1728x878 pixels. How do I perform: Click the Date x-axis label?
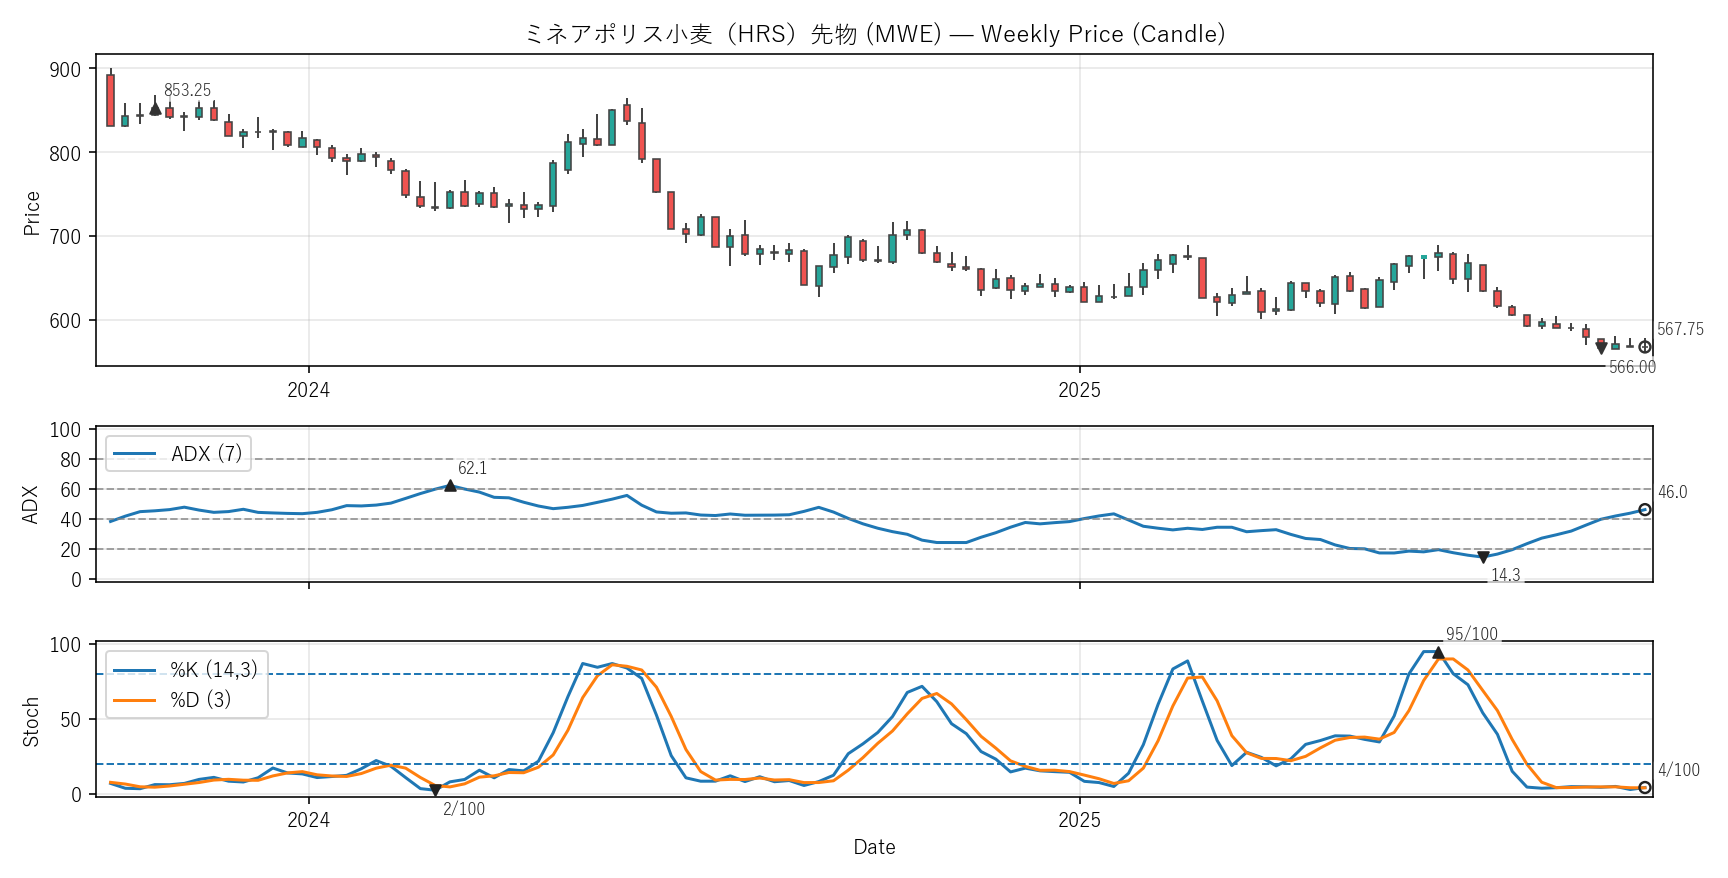click(874, 847)
